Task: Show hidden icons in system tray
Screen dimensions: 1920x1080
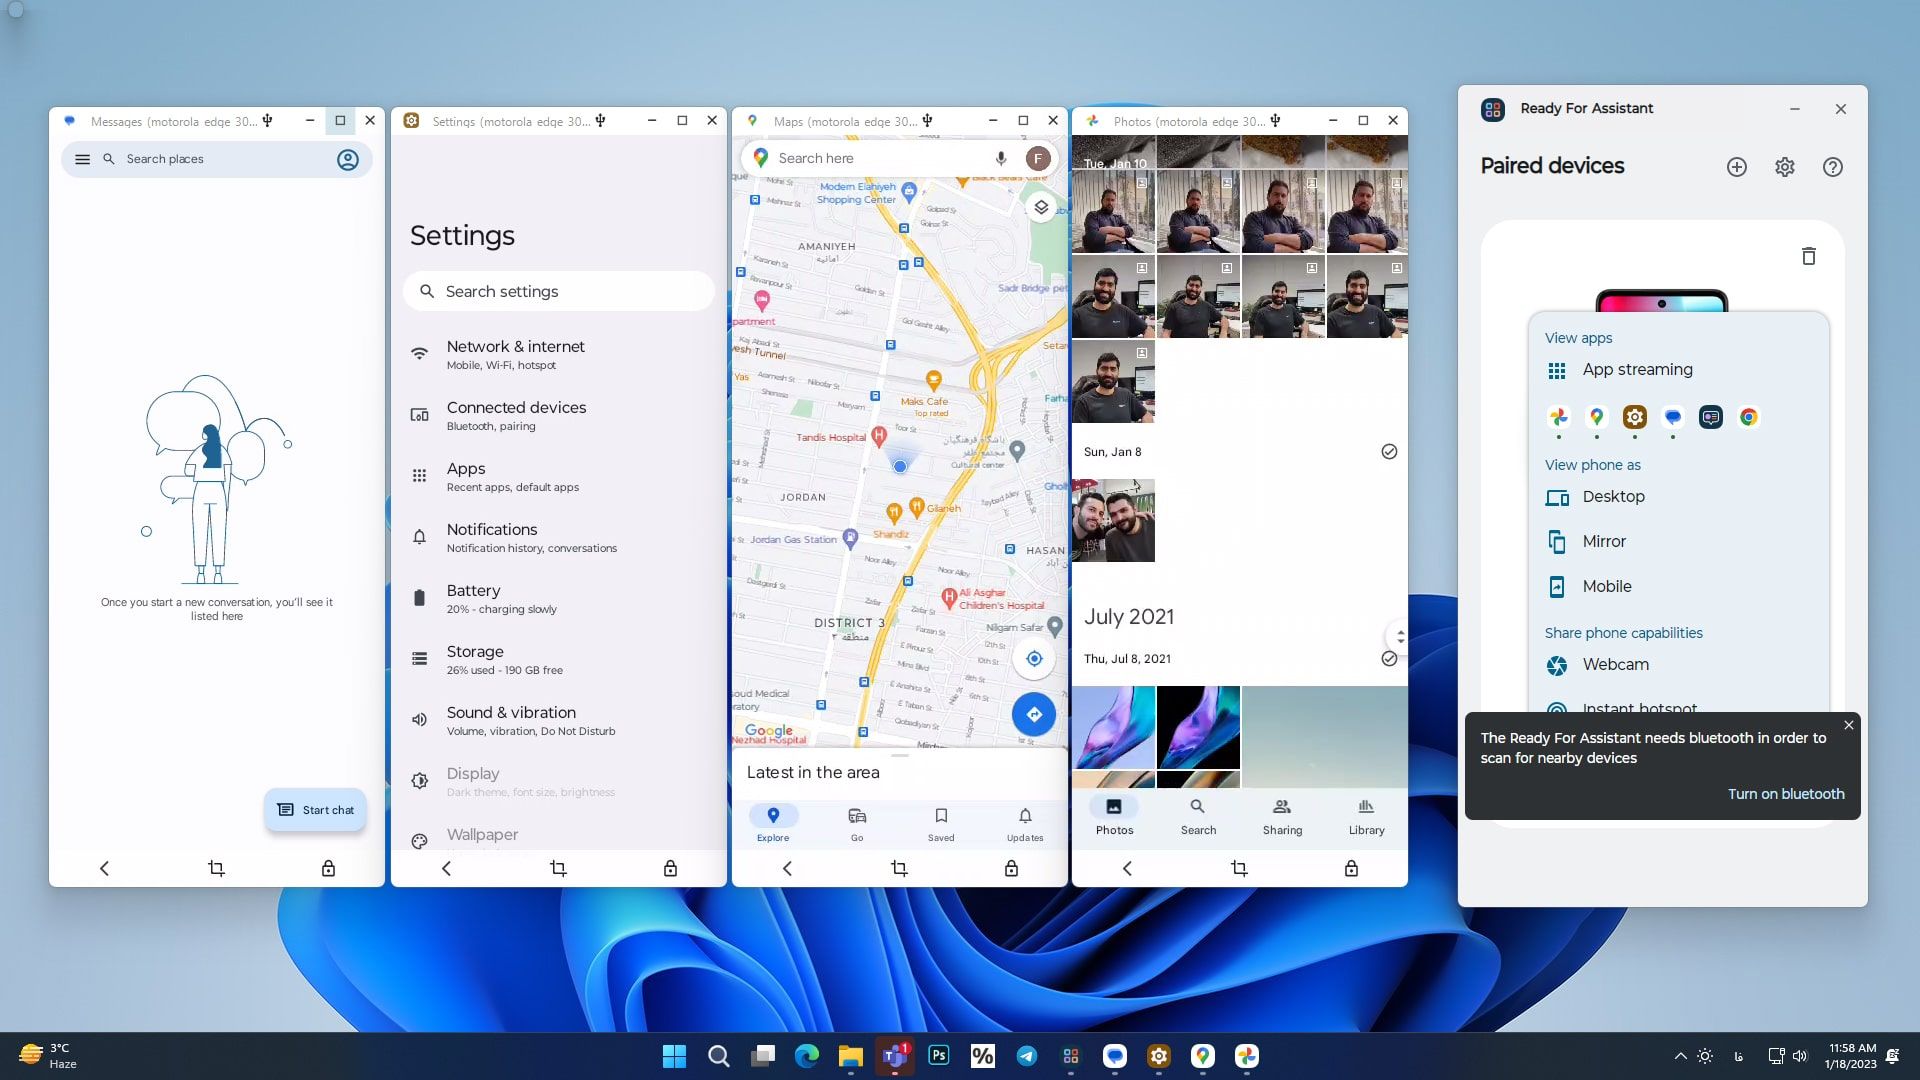Action: [1680, 1056]
